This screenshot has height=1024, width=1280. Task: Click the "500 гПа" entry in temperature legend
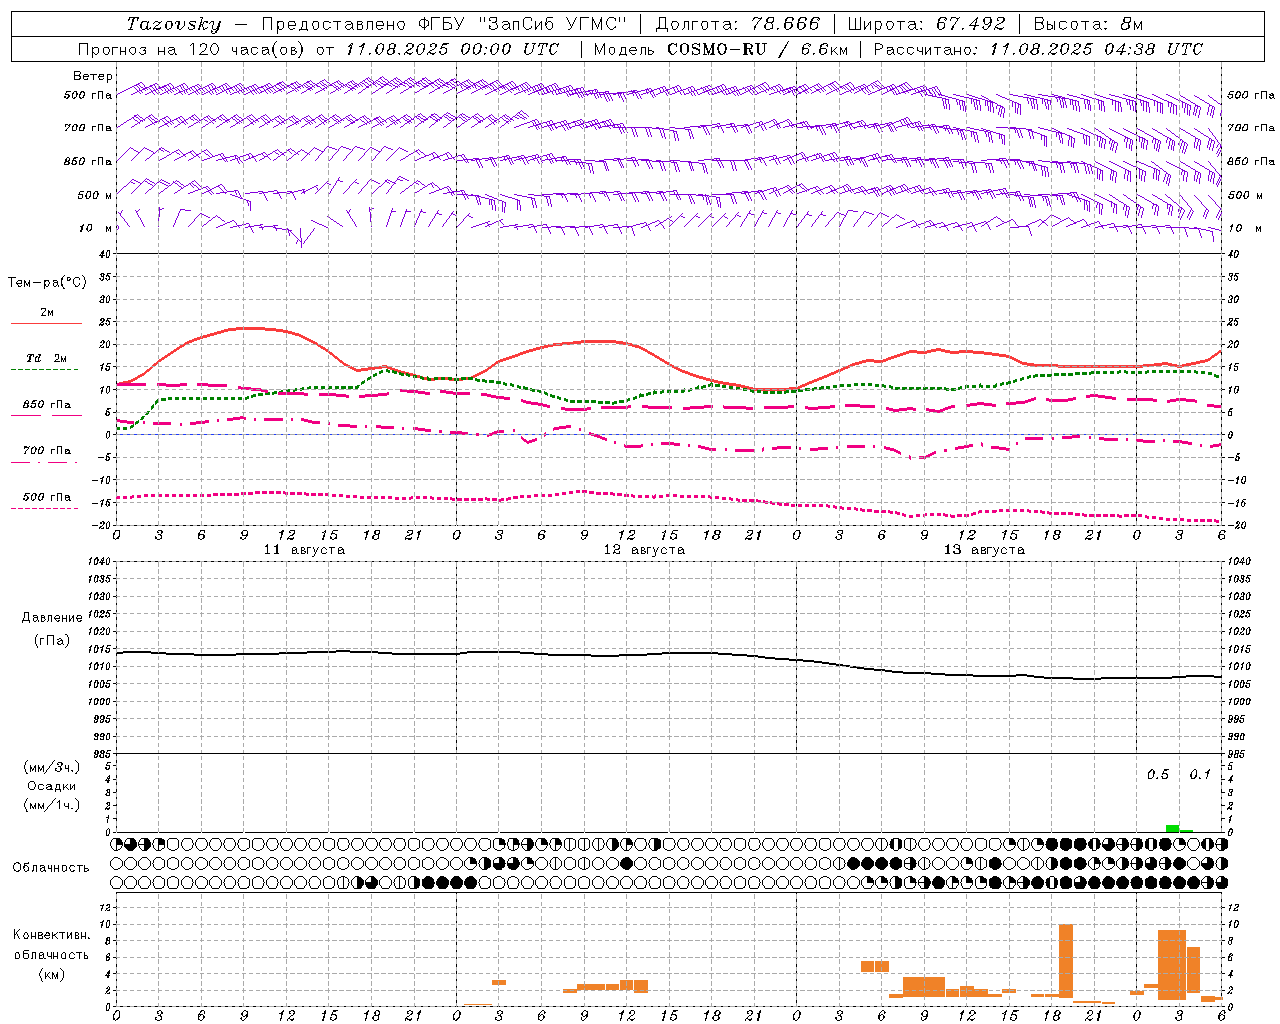point(47,496)
